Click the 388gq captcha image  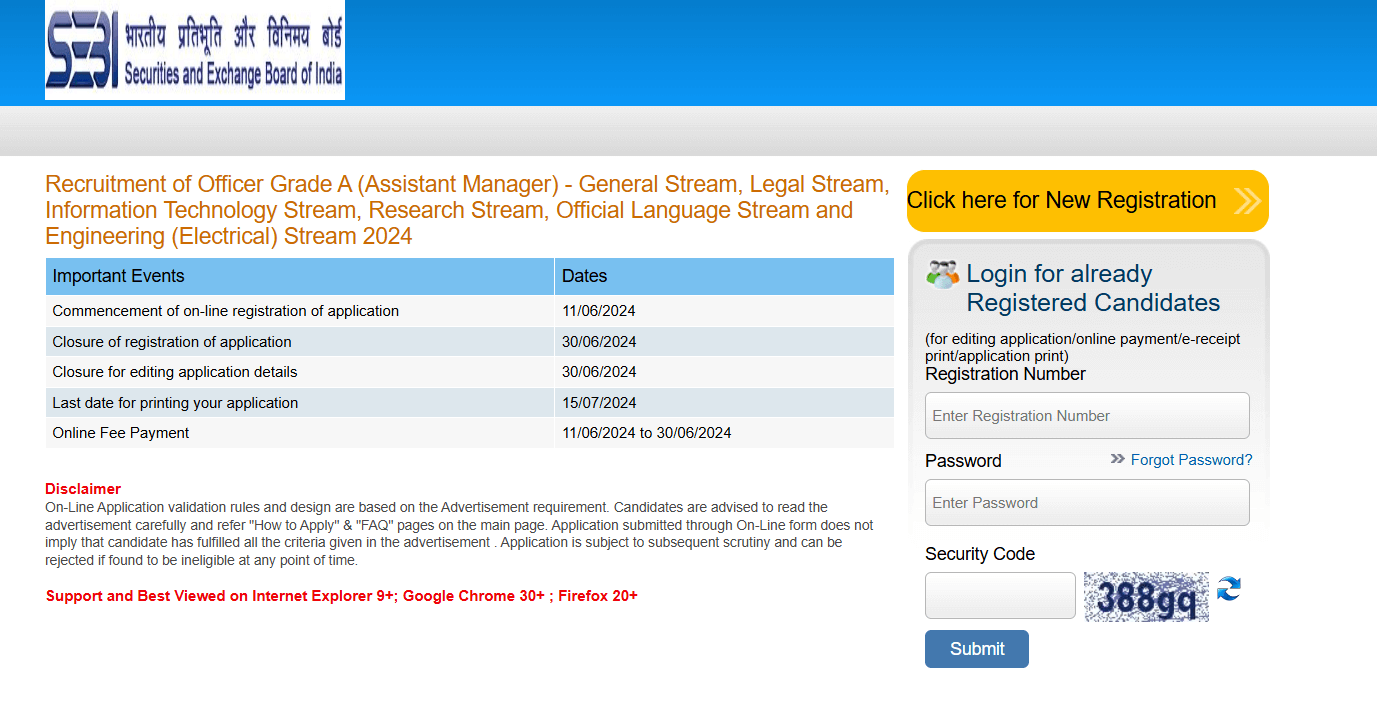click(x=1146, y=597)
